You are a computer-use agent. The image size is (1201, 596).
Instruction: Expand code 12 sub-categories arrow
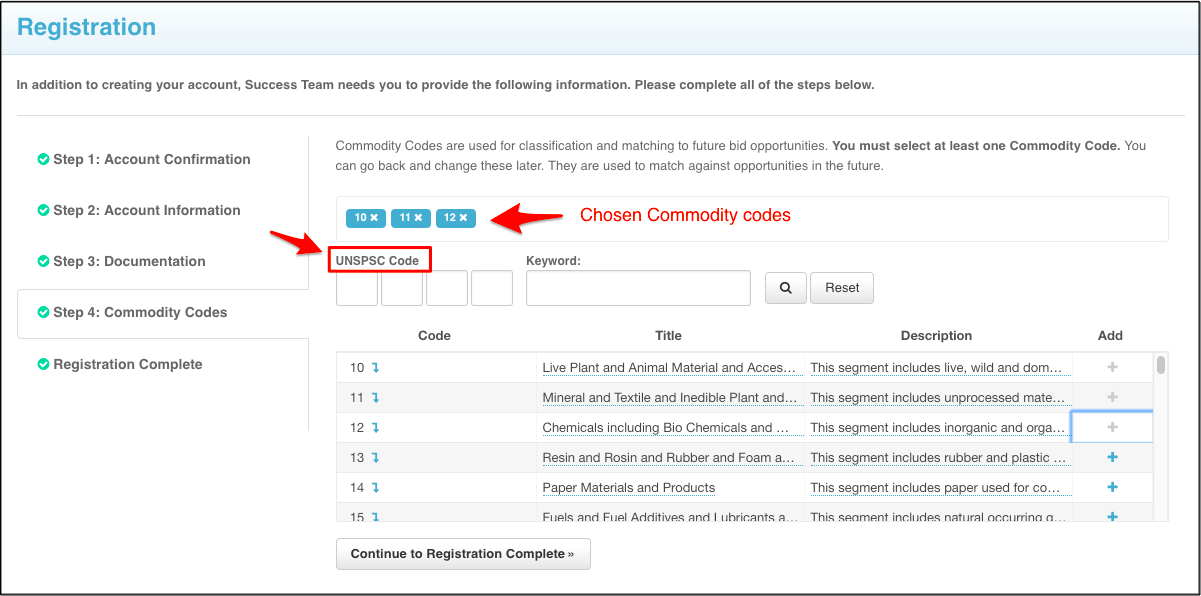[376, 428]
